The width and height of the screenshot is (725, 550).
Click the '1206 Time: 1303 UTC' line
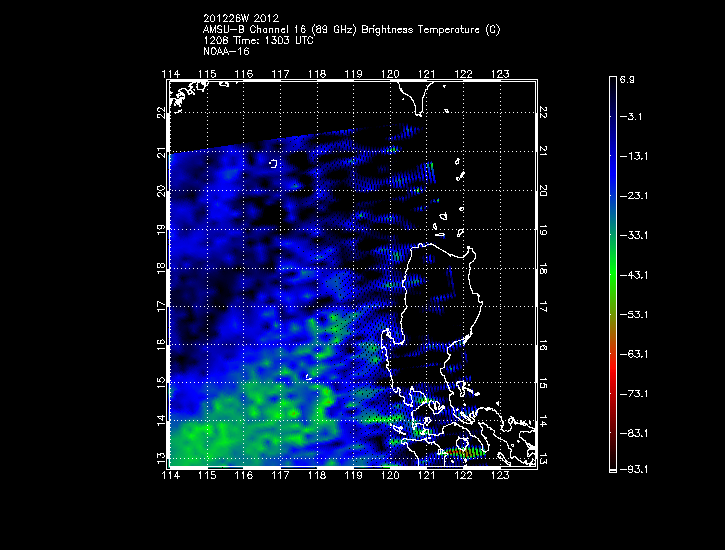[258, 41]
